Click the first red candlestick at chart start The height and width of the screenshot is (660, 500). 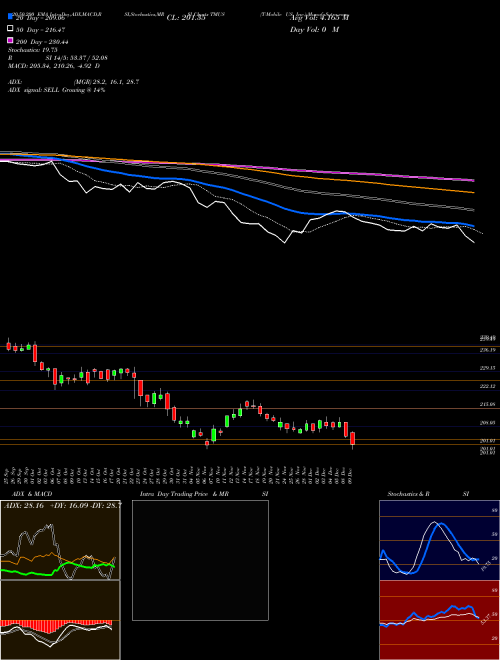tap(8, 346)
